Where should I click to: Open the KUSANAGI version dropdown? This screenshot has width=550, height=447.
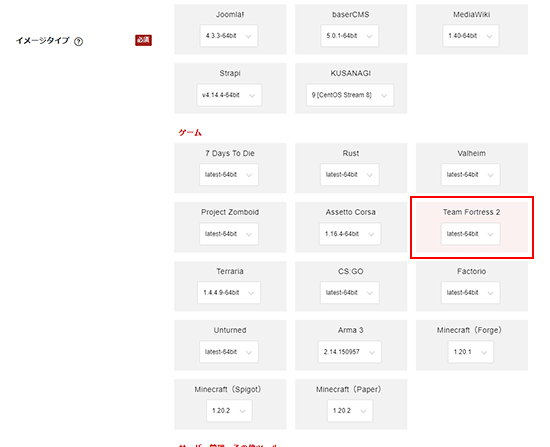click(350, 95)
